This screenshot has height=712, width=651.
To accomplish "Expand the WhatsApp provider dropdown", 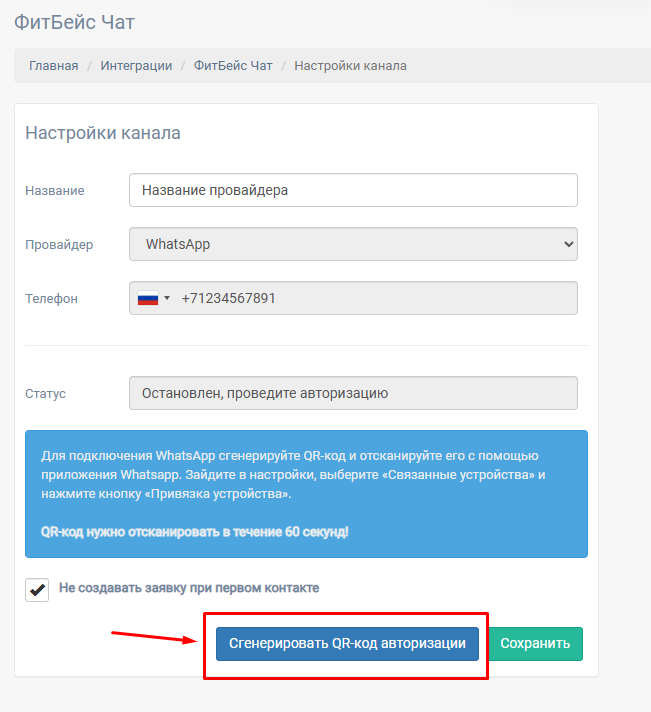I will (353, 244).
